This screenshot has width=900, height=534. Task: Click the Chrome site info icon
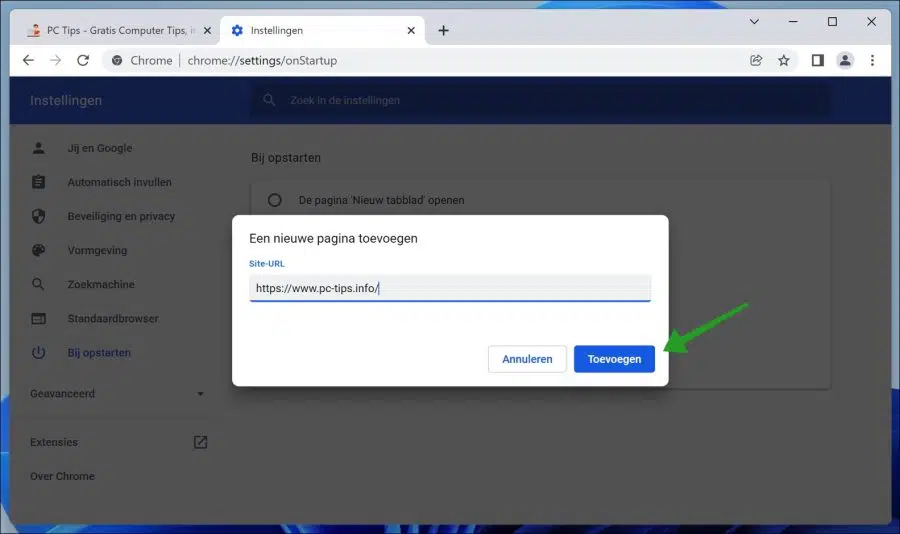(x=117, y=60)
